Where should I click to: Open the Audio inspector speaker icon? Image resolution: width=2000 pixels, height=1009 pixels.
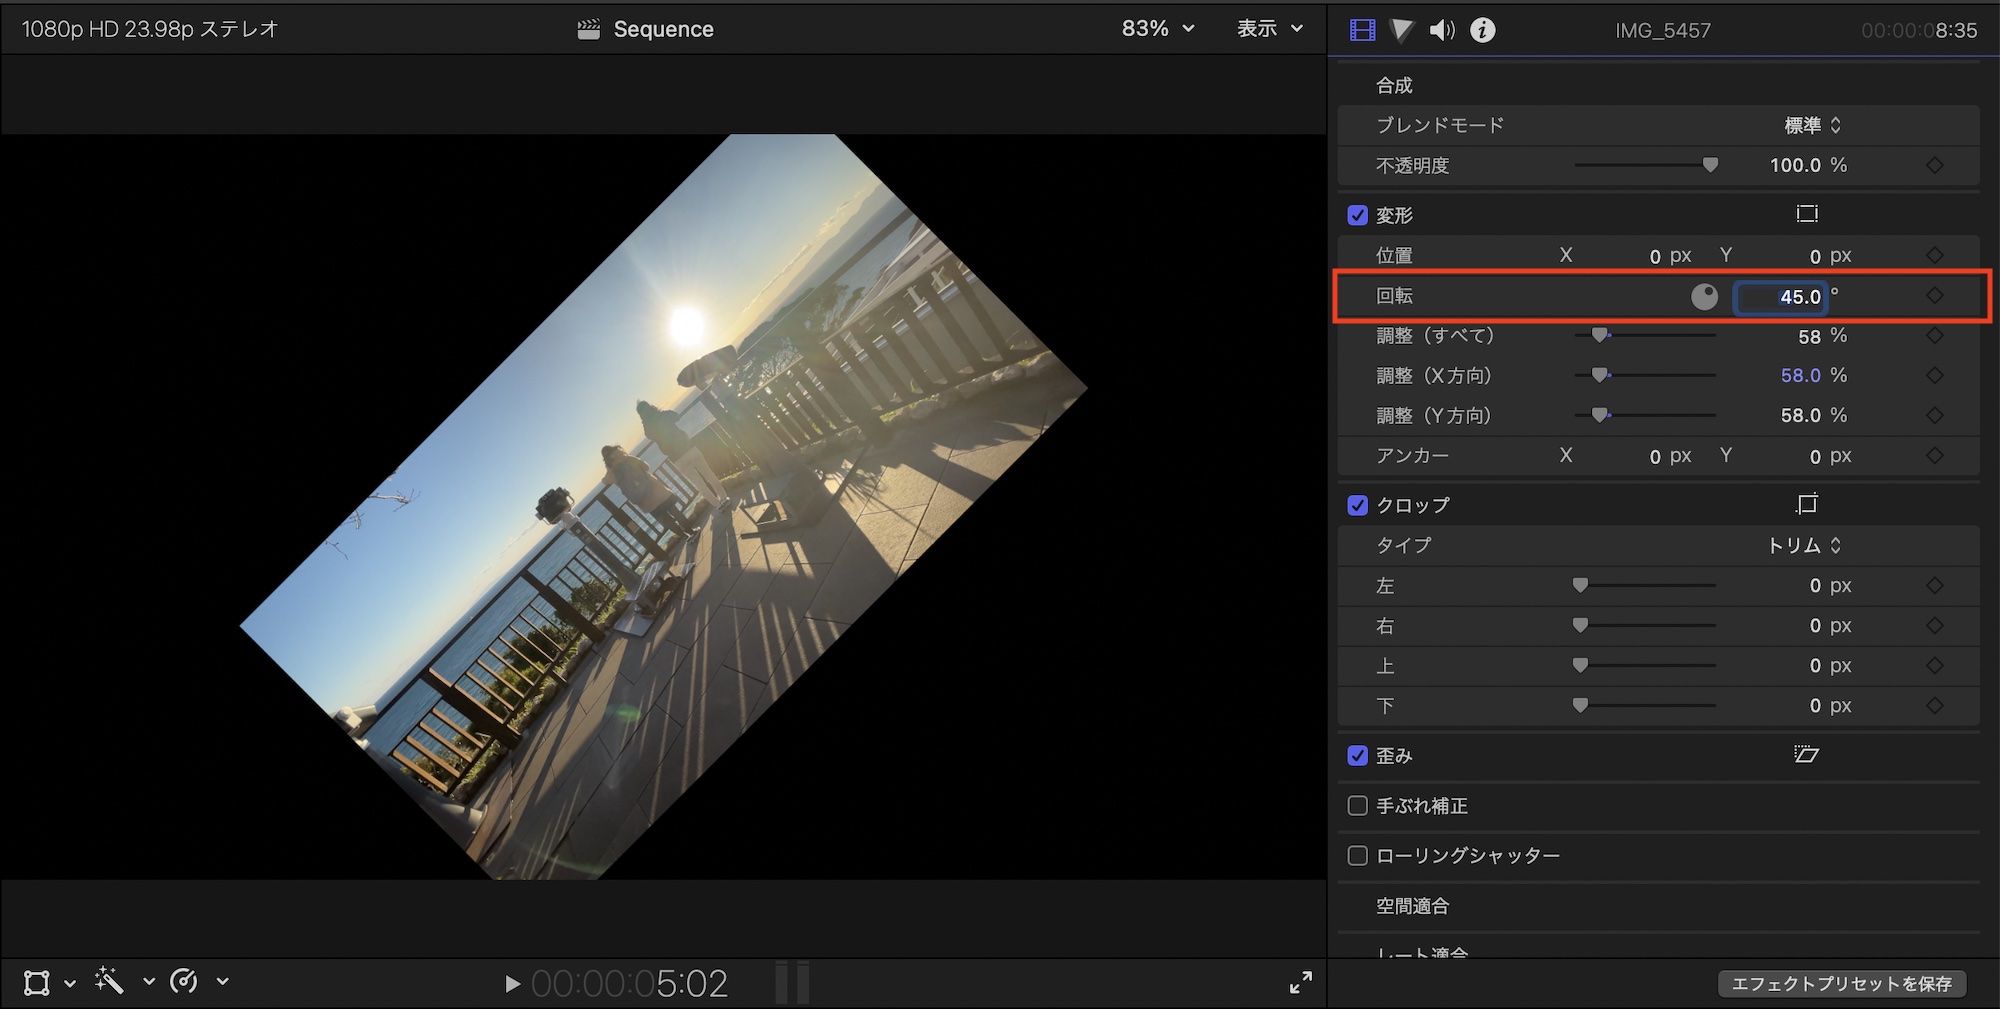pyautogui.click(x=1441, y=30)
